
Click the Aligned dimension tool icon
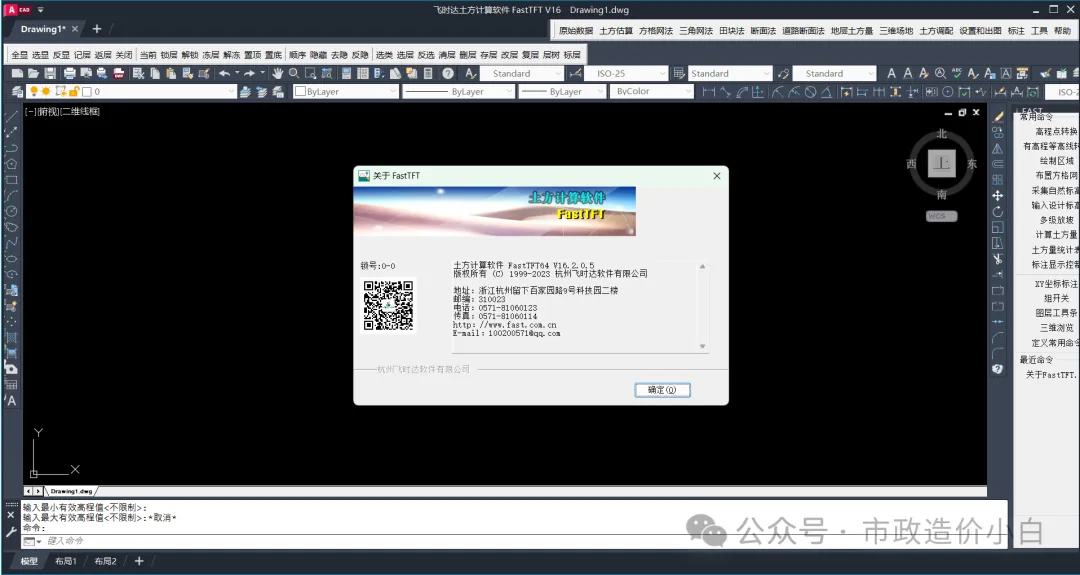(x=725, y=92)
